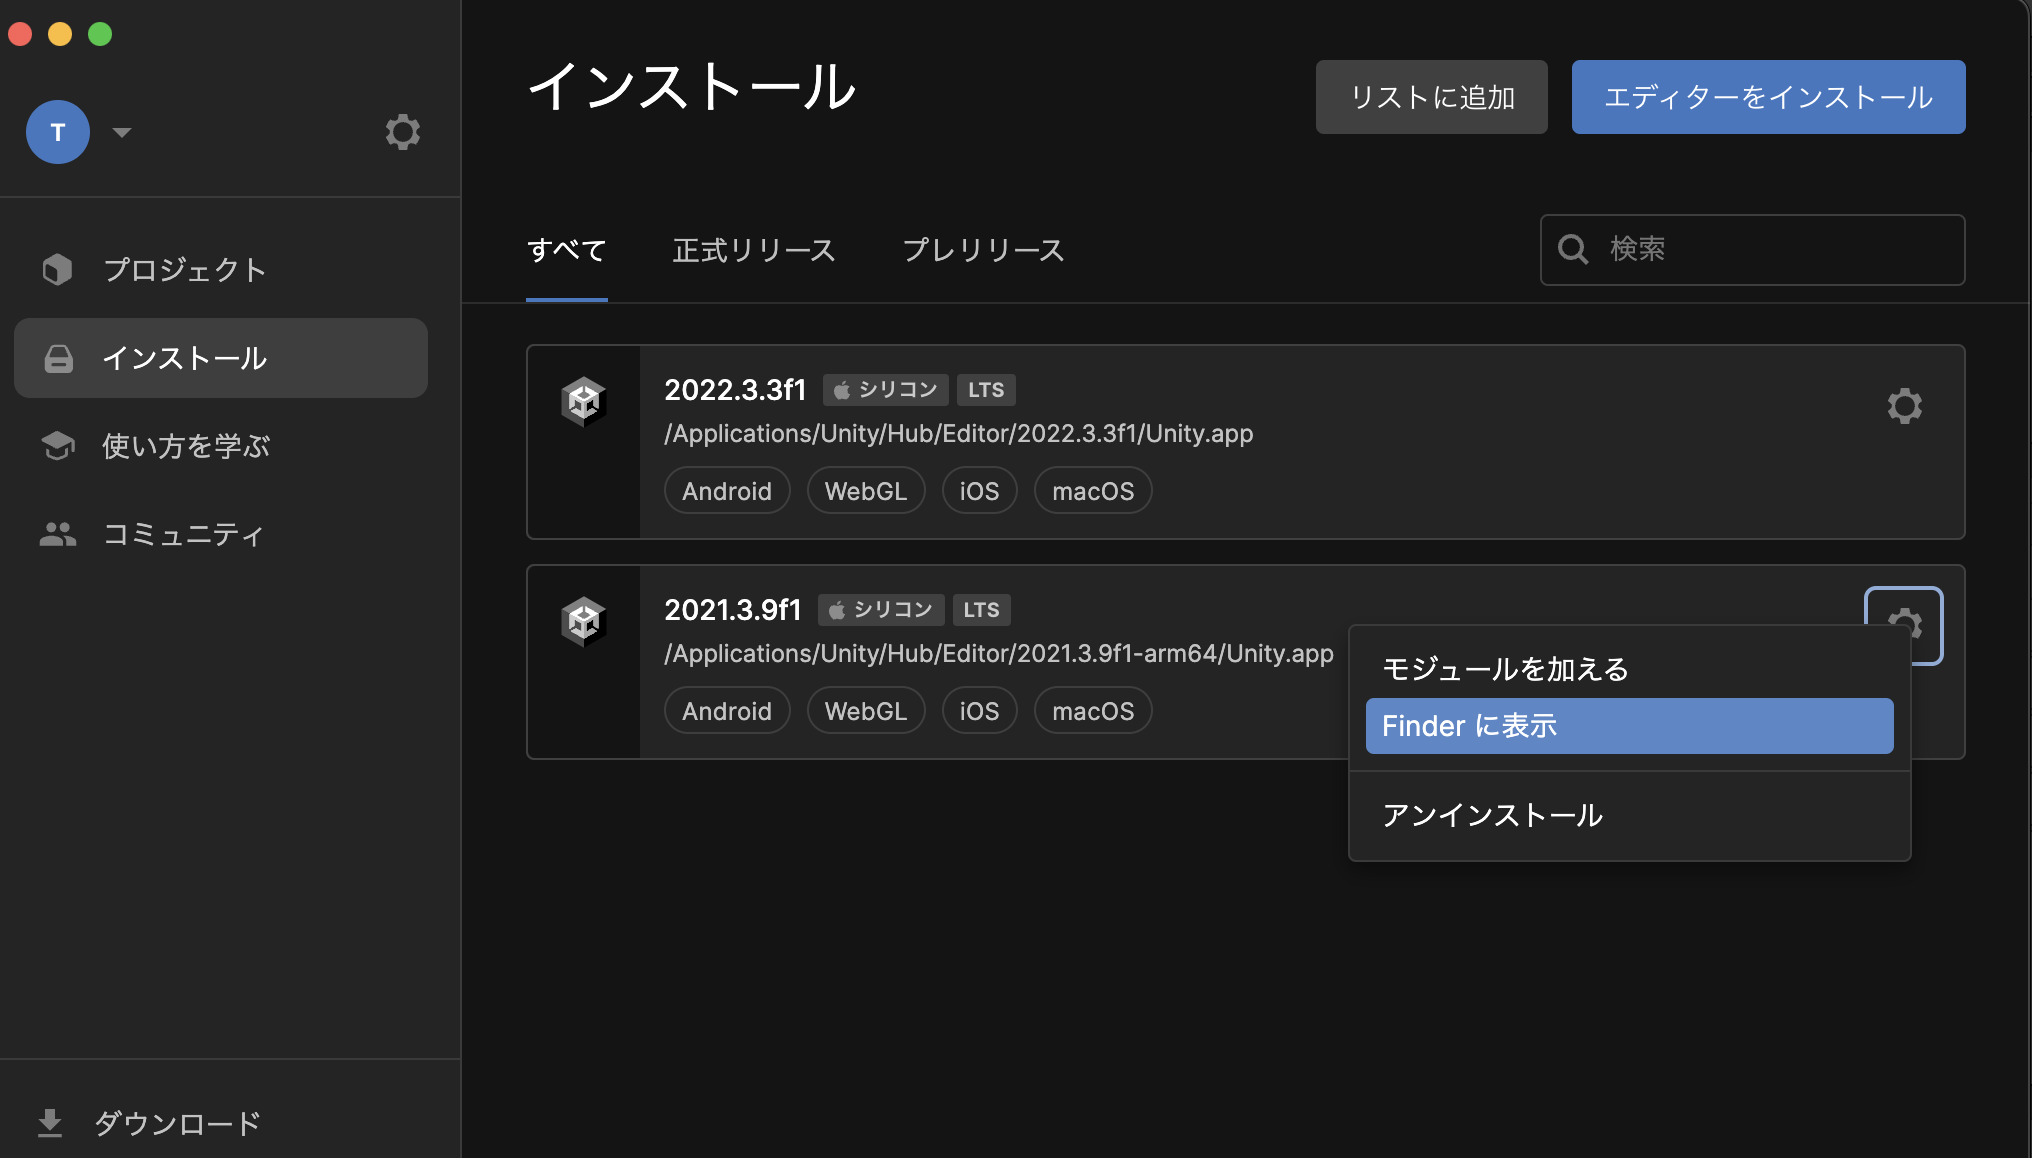Go to 使い方を学ぶ in the sidebar
This screenshot has height=1158, width=2032.
click(186, 446)
